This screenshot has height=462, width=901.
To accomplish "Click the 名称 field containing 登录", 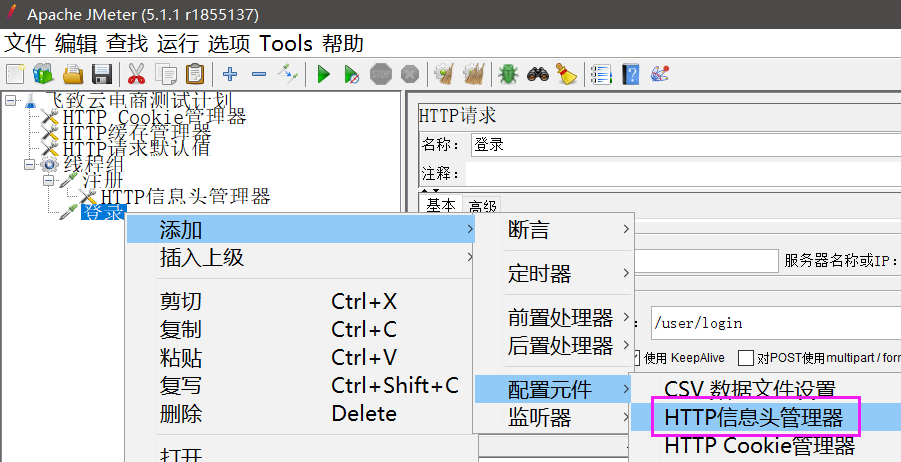I will point(686,145).
